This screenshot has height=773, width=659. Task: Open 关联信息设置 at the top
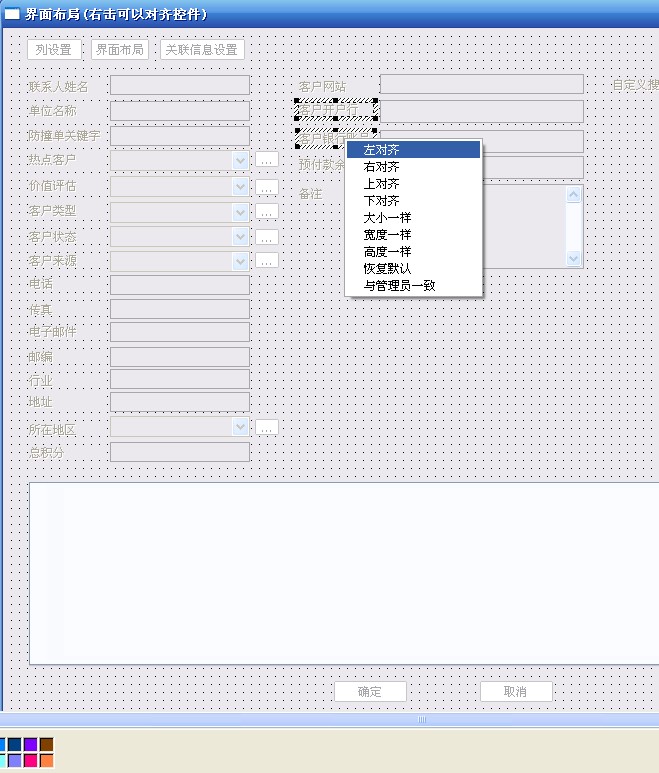pyautogui.click(x=202, y=50)
